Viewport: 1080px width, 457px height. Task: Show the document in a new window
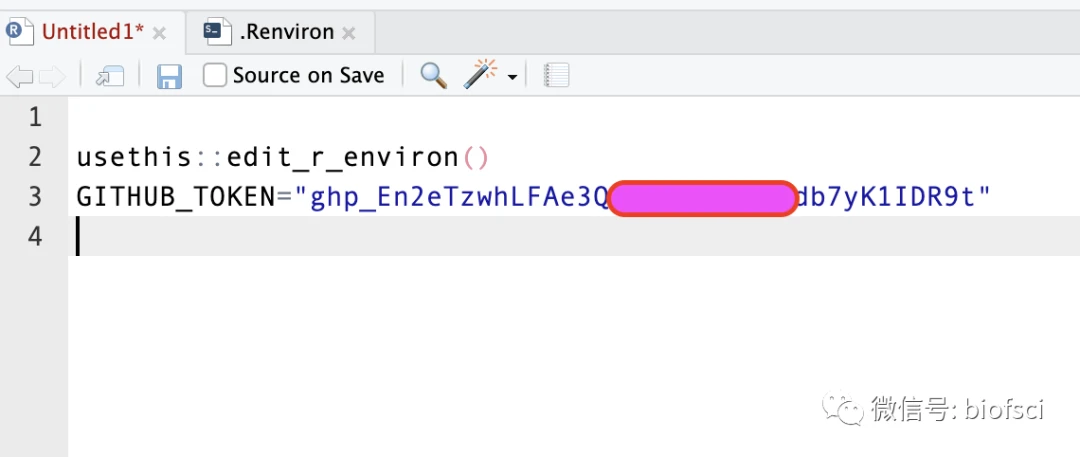point(109,76)
